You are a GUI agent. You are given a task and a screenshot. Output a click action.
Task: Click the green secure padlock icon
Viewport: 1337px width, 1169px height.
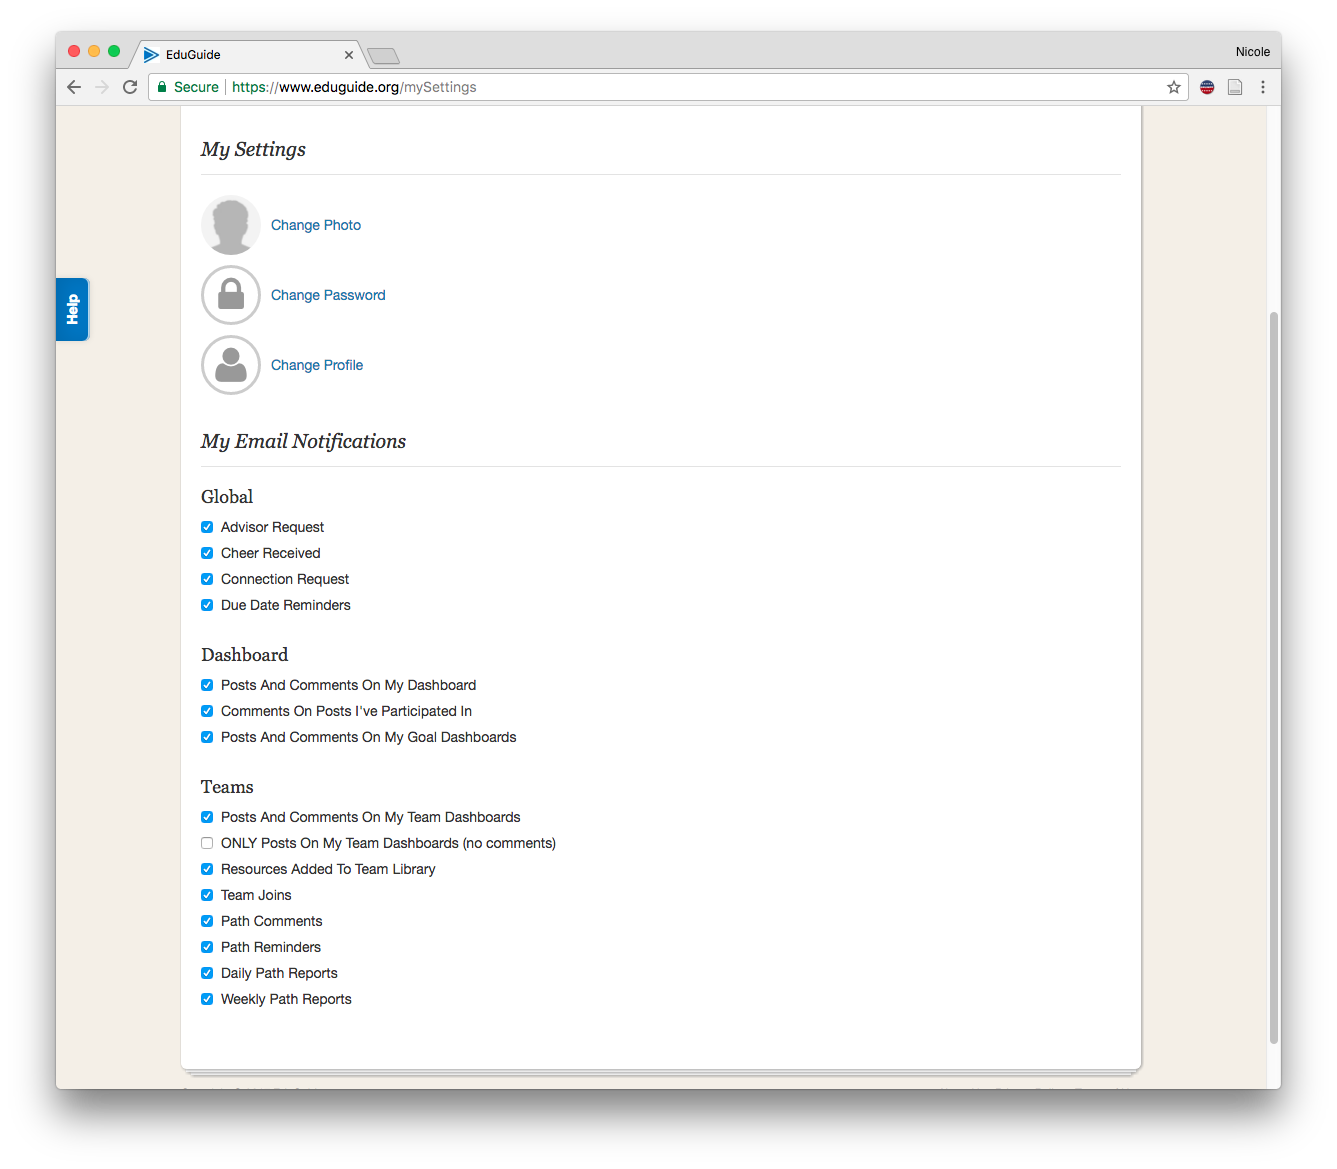click(x=162, y=87)
